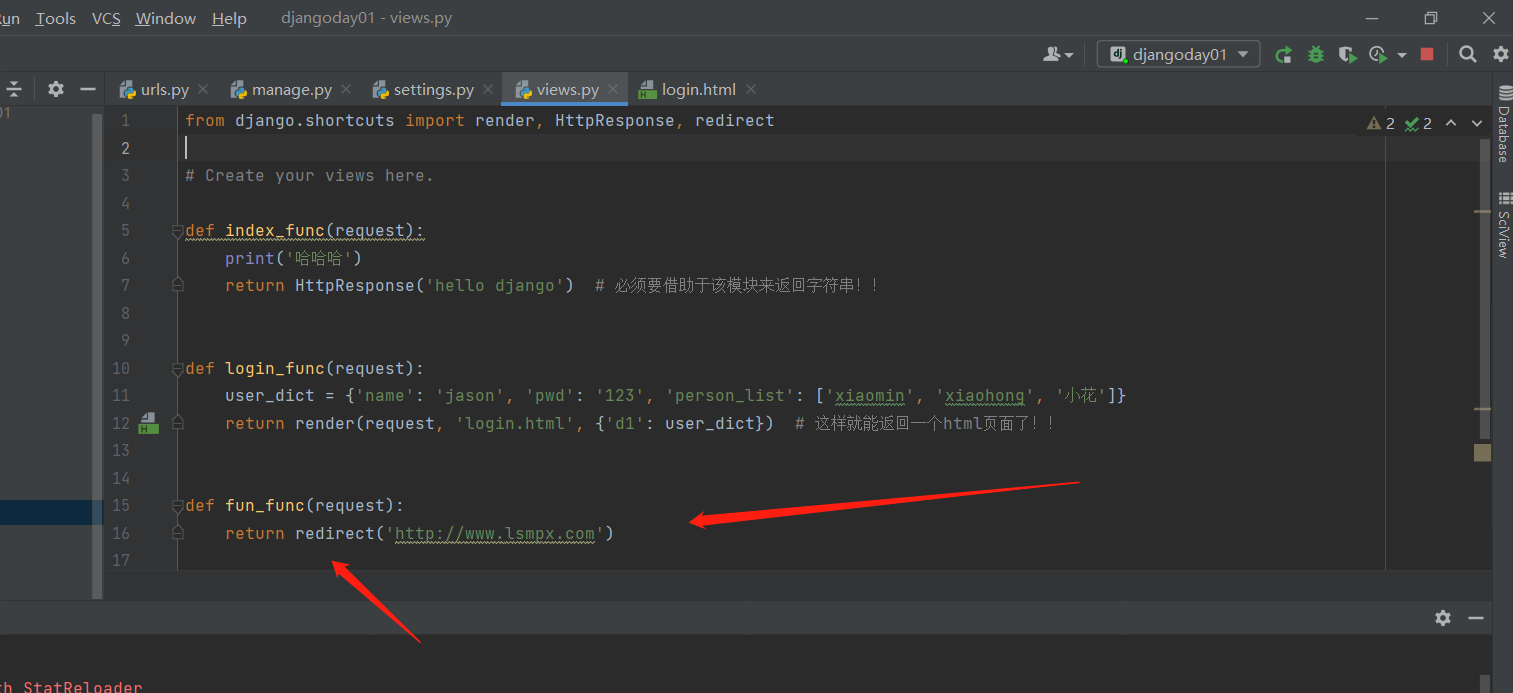Fold the index_func definition on line 5
This screenshot has width=1513, height=693.
(178, 231)
